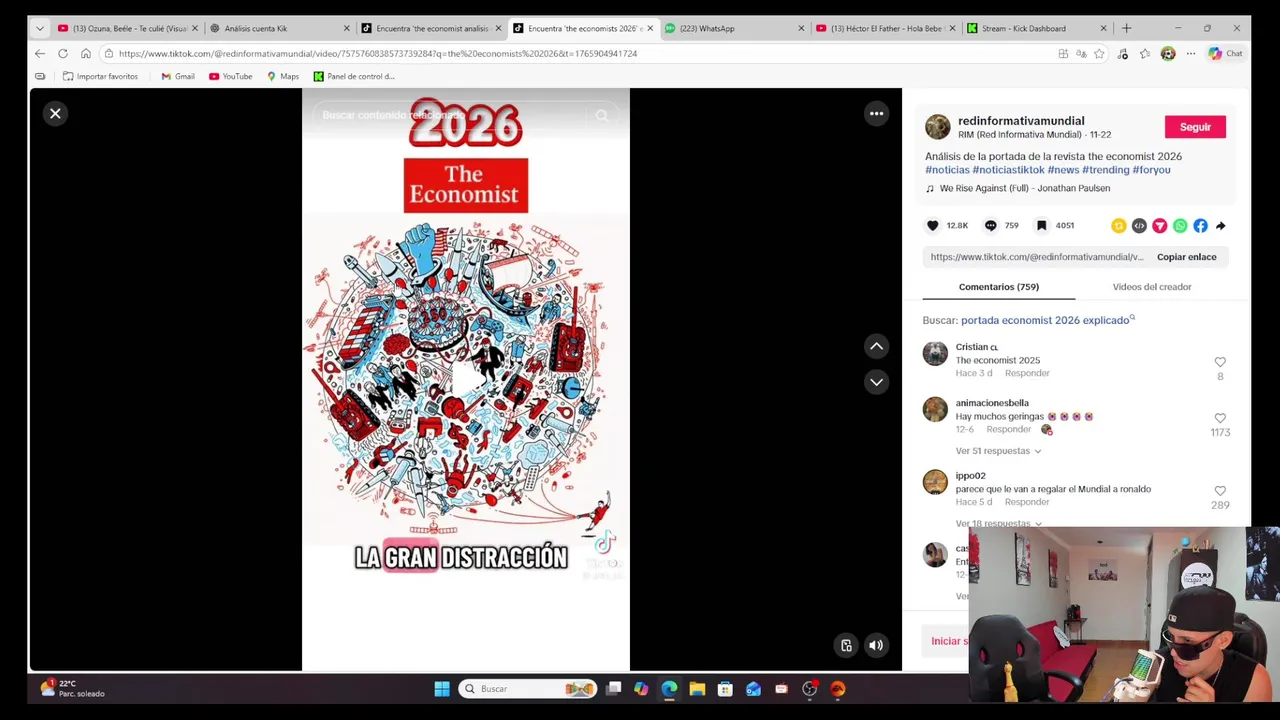The image size is (1280, 720).
Task: Reply to Cristian's comment with Responder
Action: click(x=1027, y=373)
